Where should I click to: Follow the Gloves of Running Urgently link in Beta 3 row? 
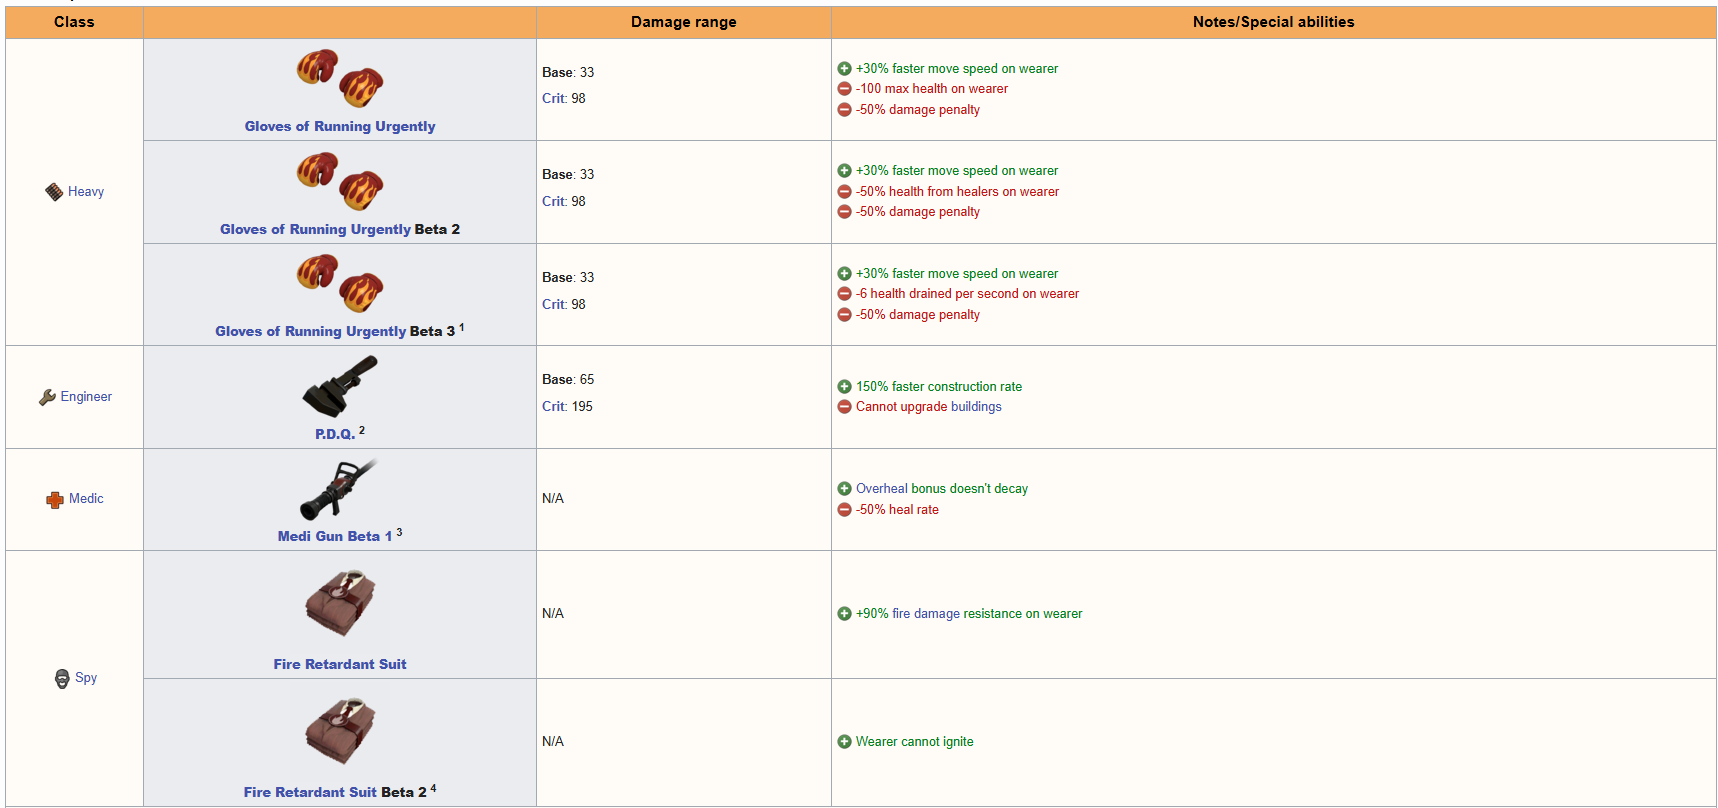(310, 332)
